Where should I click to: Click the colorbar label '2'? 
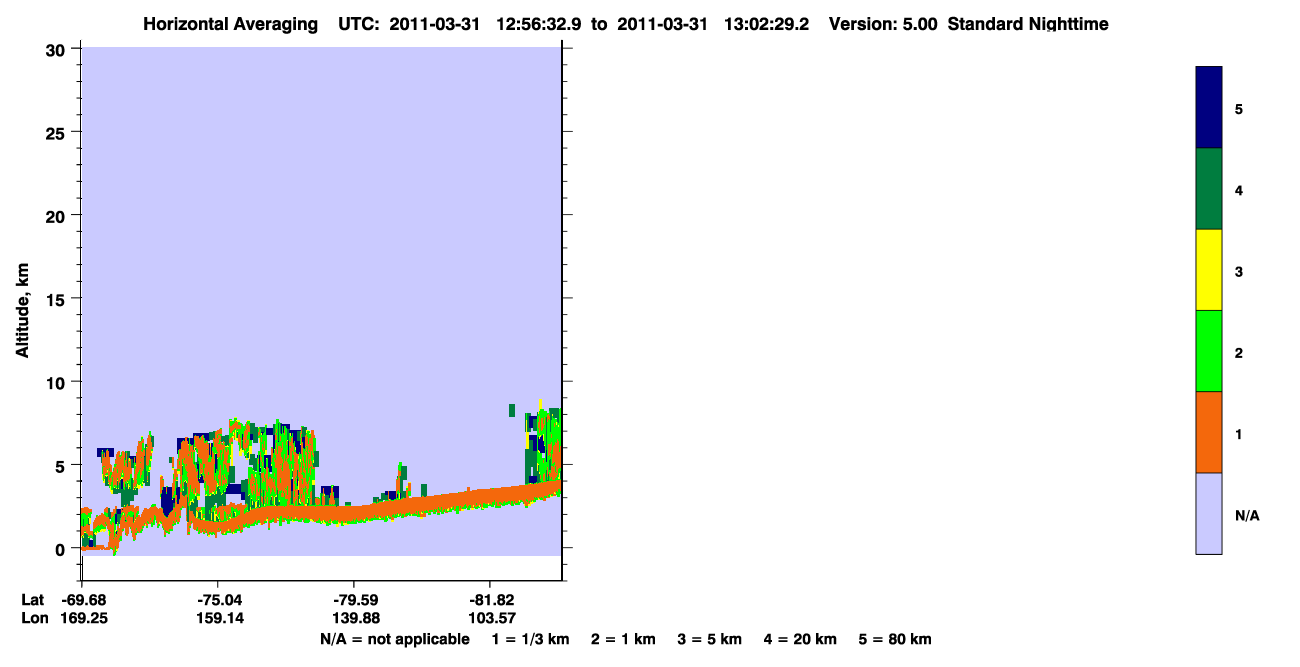pyautogui.click(x=1239, y=352)
